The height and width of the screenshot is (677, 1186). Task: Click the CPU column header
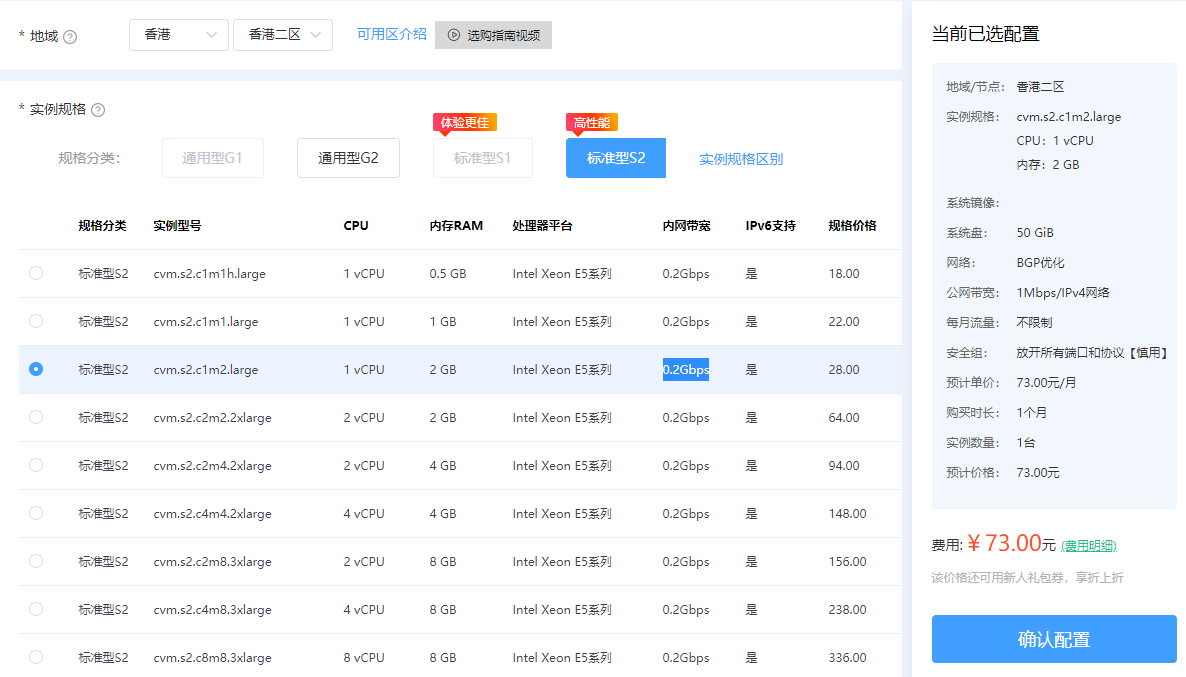[355, 225]
